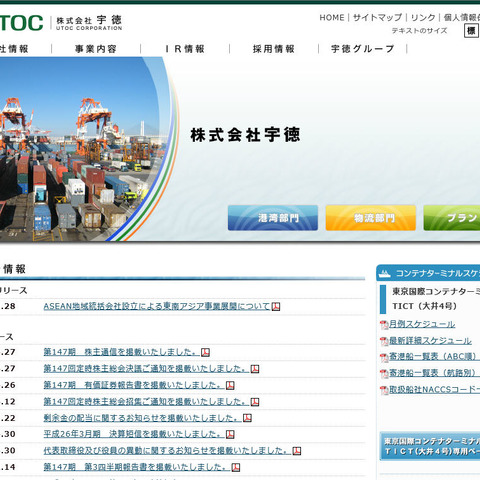Open PDF icon beside 第147回定時株主総会招集ご通知
Screen dimensions: 480x480
click(255, 402)
